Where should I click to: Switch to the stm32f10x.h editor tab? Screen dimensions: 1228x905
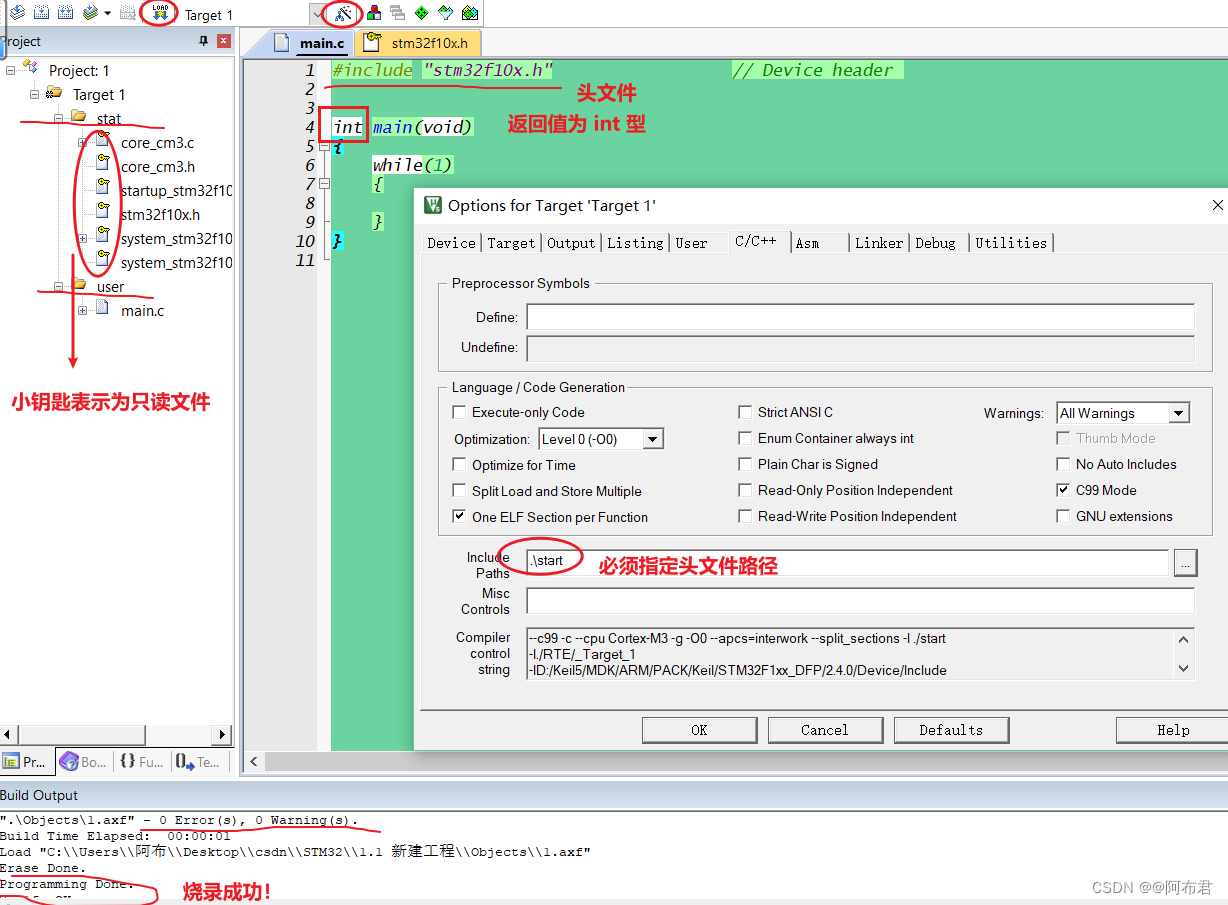tap(417, 43)
